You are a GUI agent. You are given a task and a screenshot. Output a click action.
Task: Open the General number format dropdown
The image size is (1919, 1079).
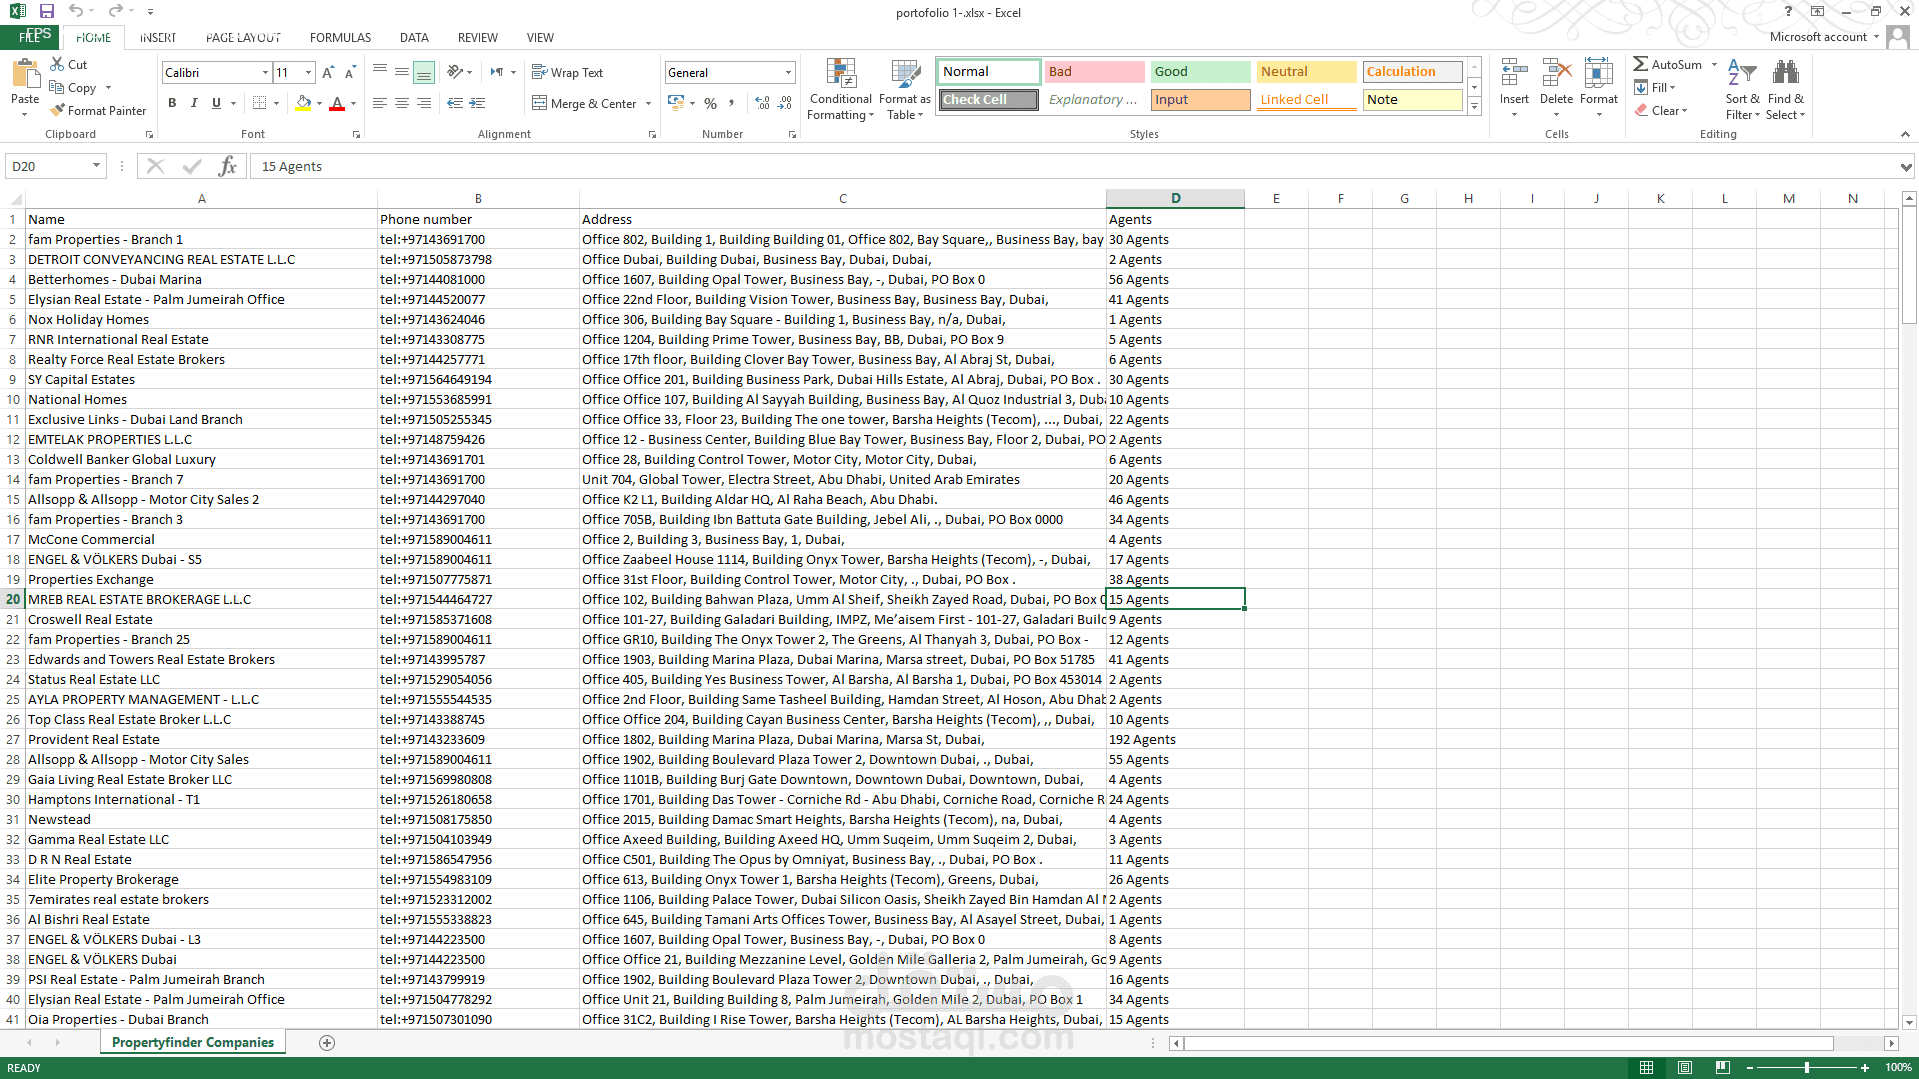[x=788, y=72]
